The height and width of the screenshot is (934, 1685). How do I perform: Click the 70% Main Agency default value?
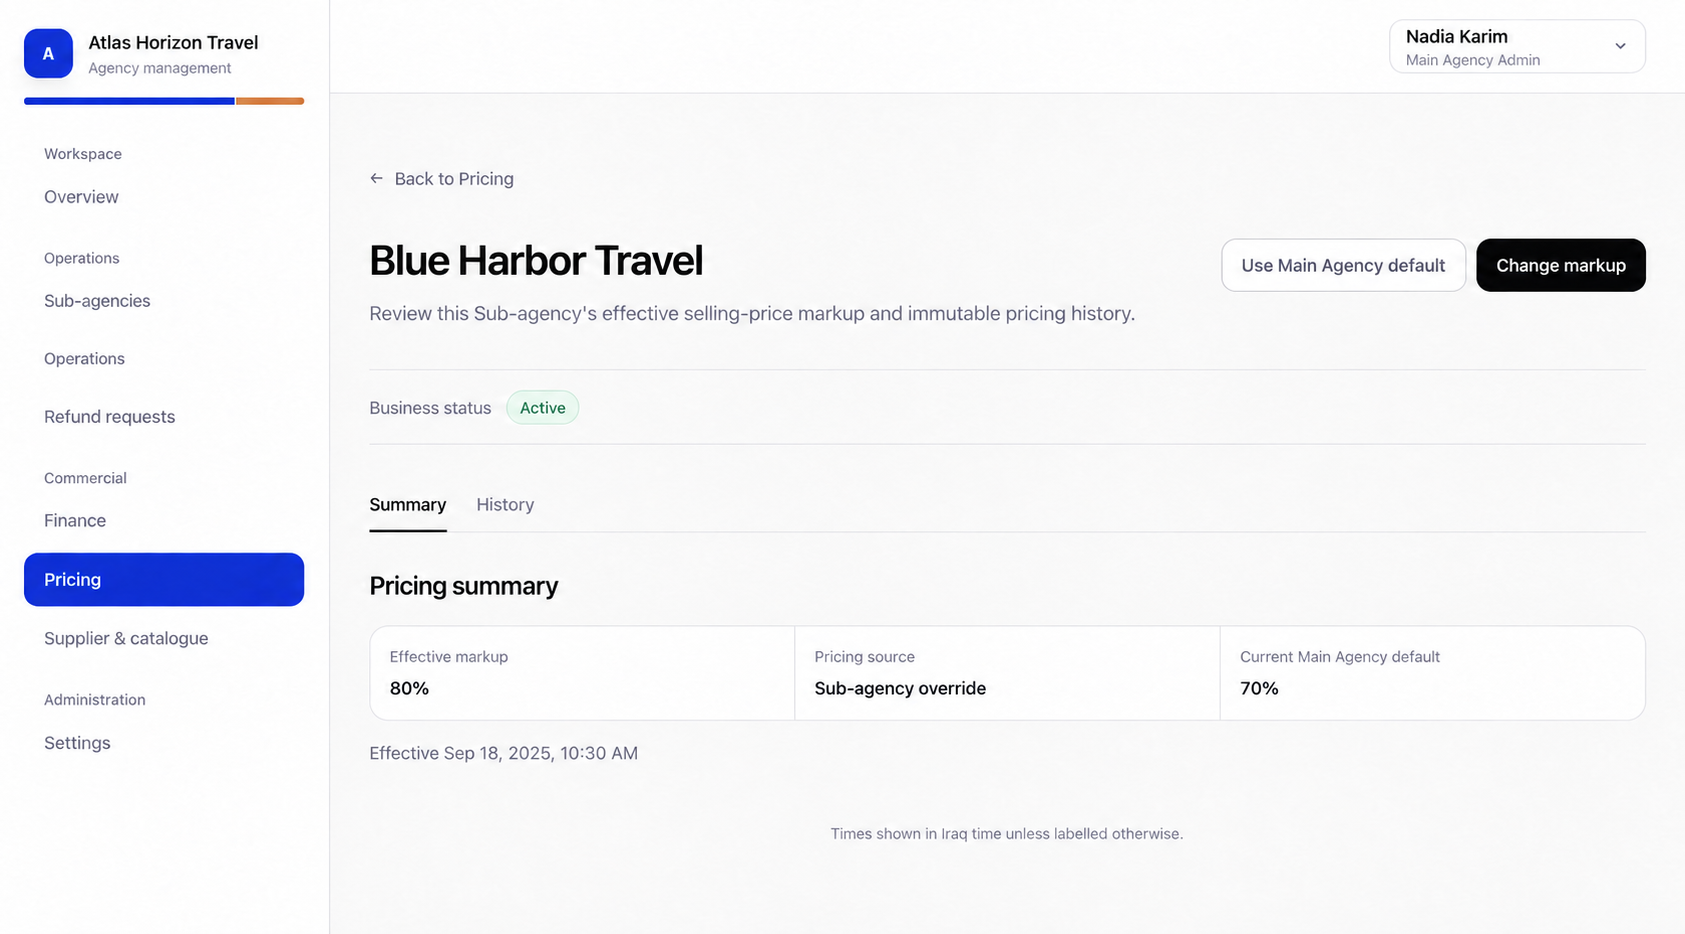click(x=1259, y=689)
